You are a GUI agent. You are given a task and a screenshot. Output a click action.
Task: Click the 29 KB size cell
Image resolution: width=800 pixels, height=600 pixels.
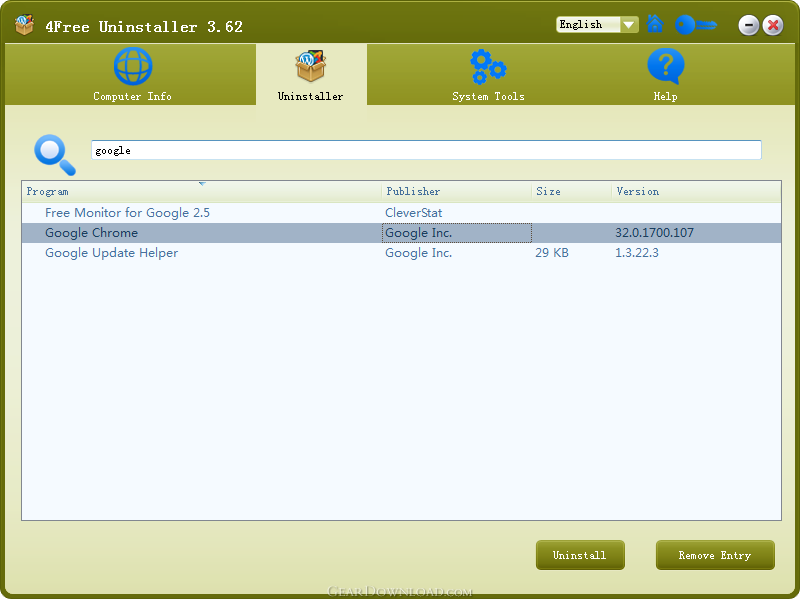[552, 253]
